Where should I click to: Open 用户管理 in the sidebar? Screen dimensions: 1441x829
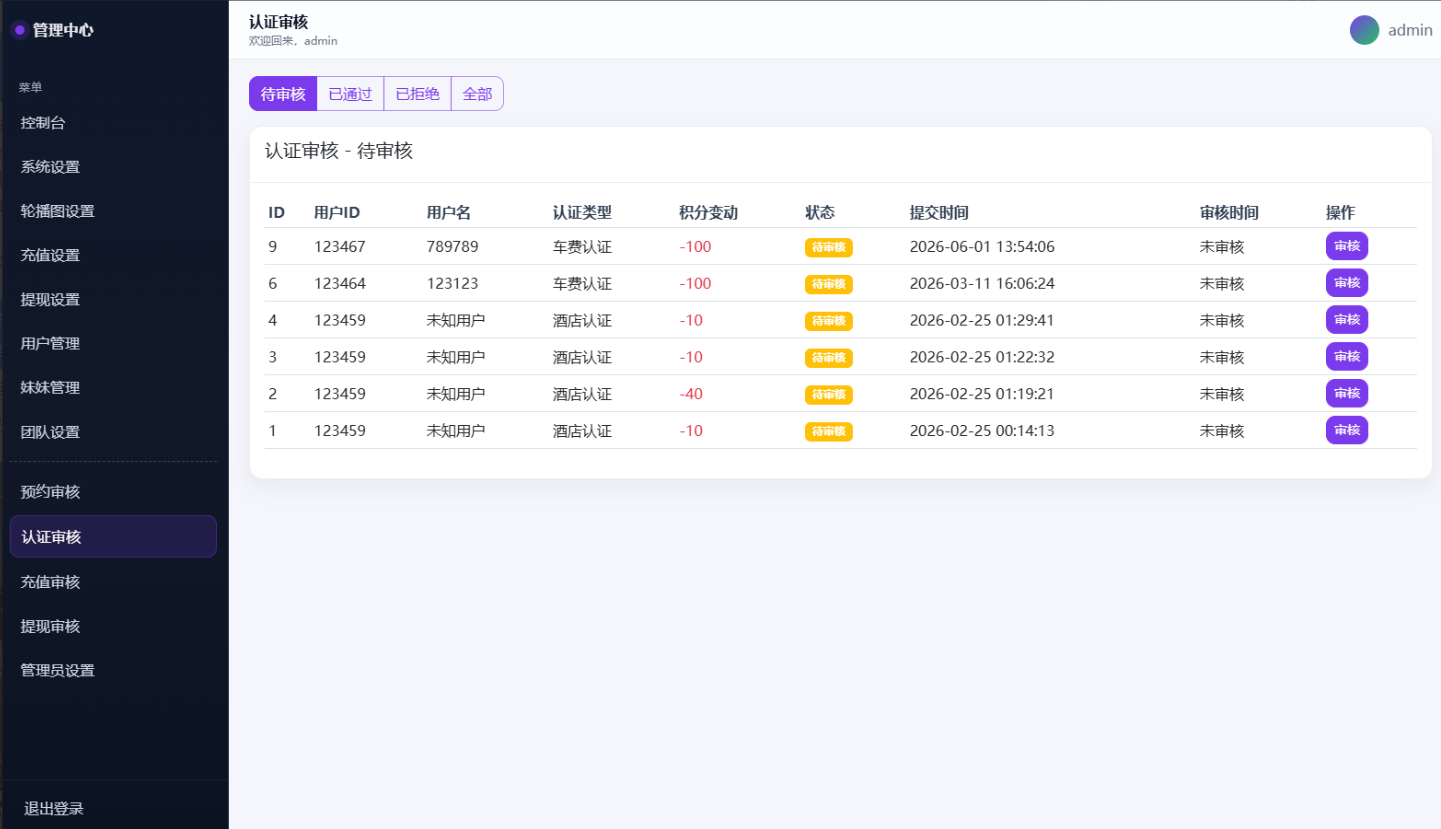[x=114, y=343]
